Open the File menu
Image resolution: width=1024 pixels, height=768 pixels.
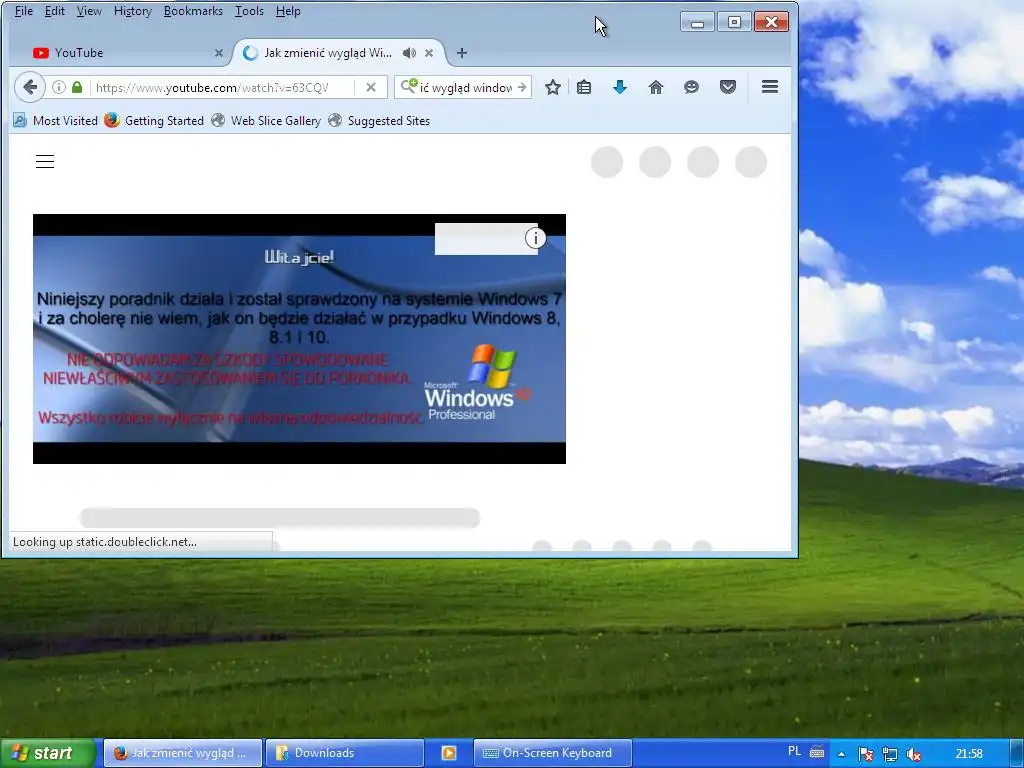coord(24,11)
